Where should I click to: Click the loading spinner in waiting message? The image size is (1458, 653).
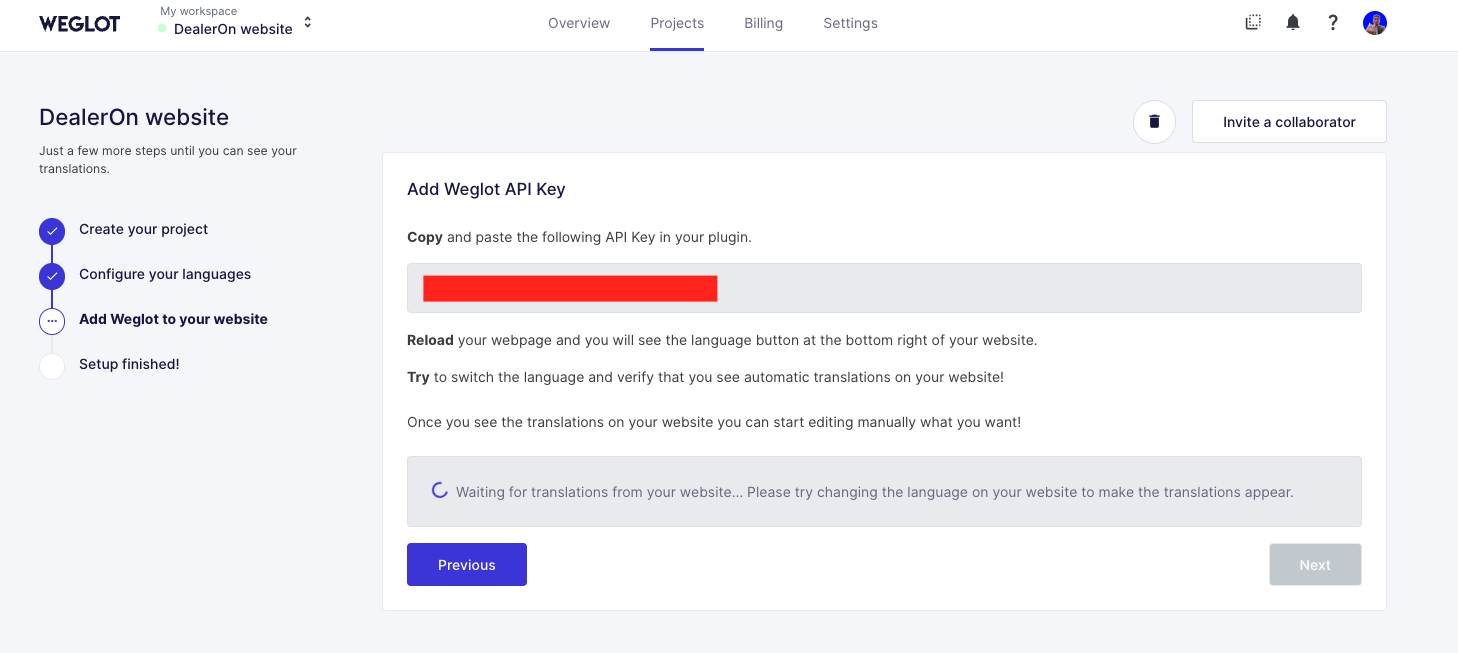point(438,491)
